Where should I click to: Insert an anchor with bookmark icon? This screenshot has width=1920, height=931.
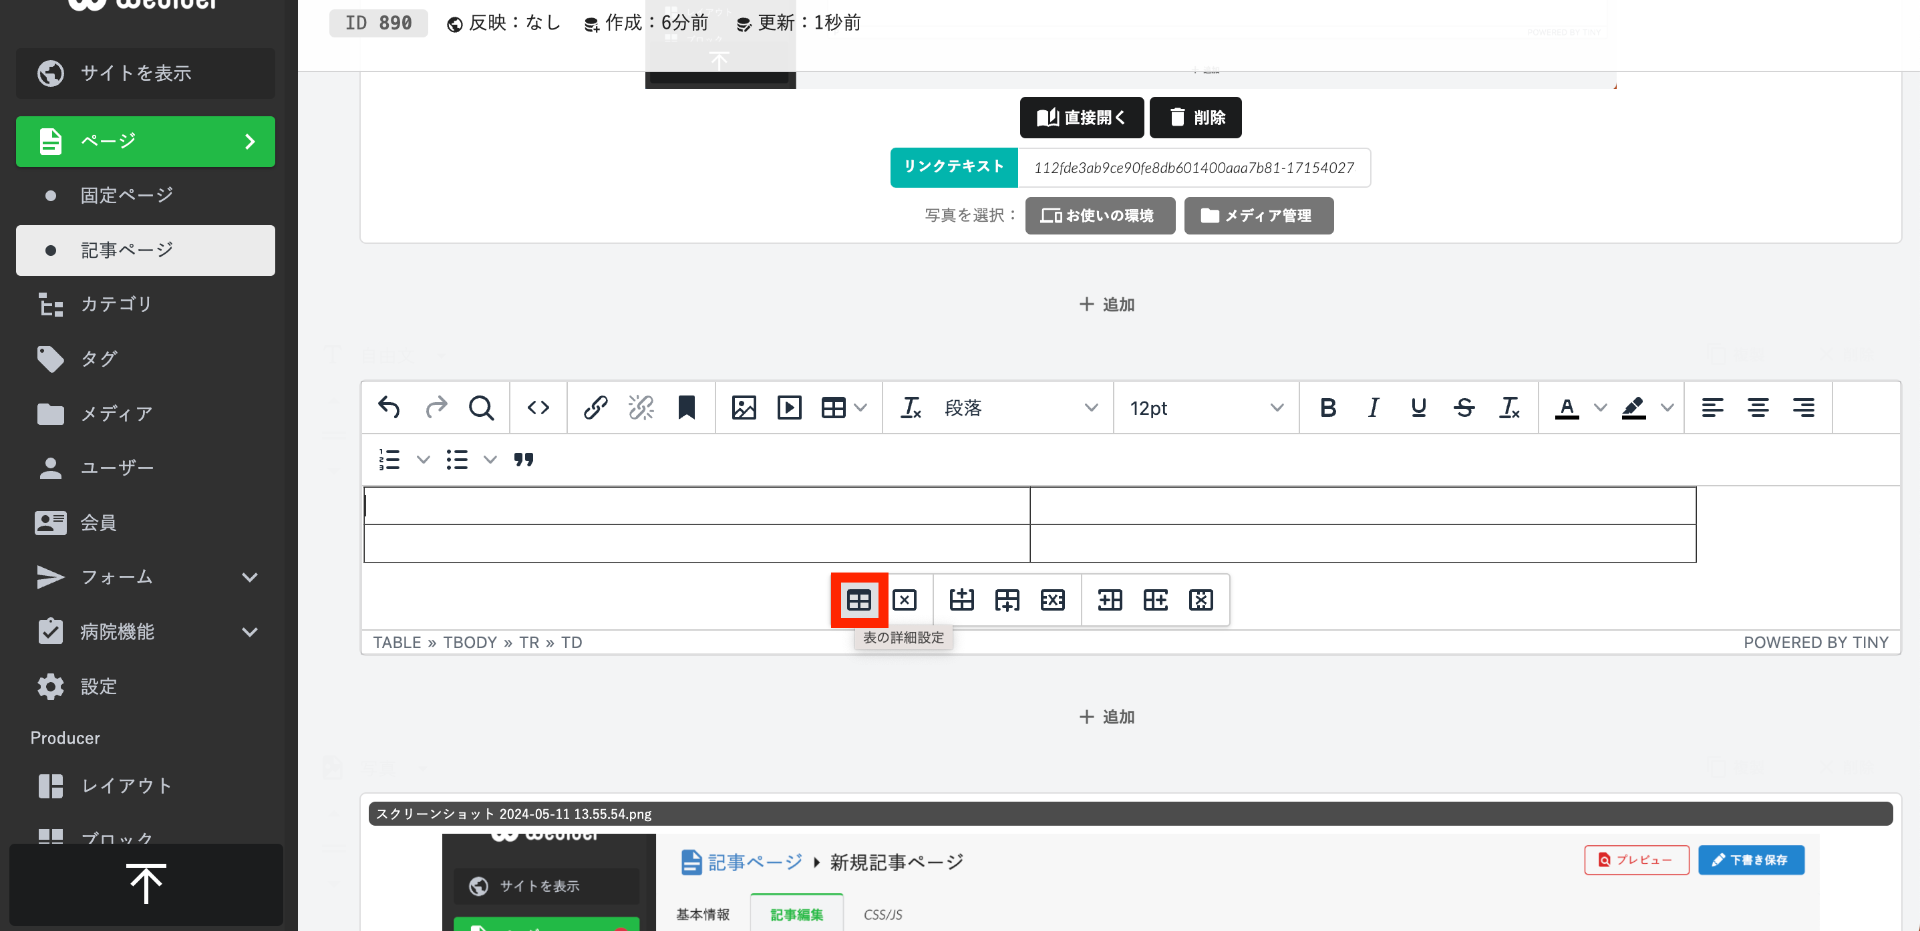coord(687,408)
